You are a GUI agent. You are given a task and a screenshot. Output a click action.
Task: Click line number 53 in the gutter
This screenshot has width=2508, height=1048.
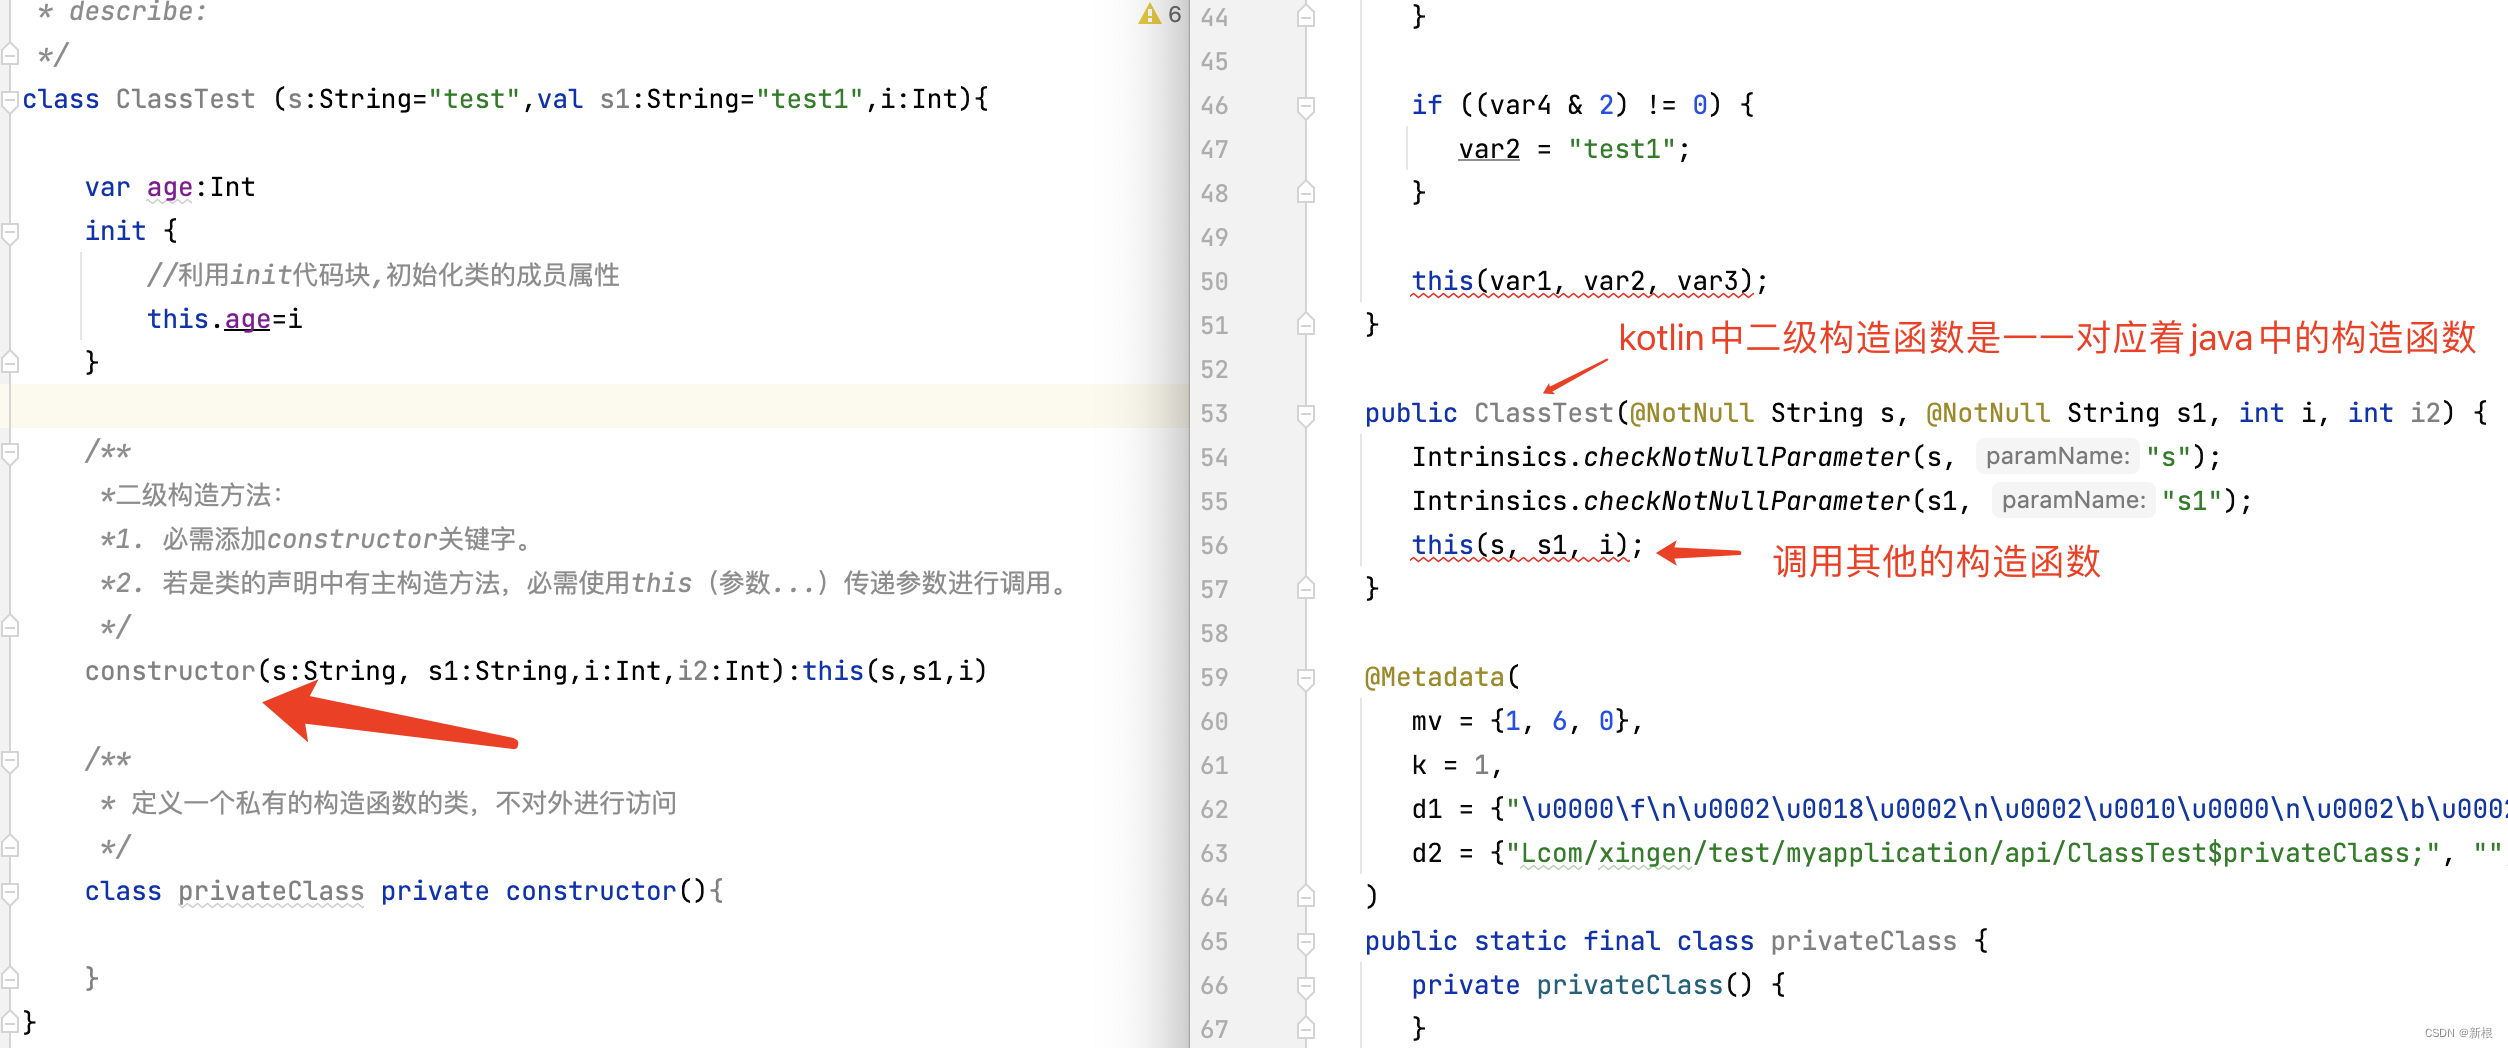point(1214,414)
